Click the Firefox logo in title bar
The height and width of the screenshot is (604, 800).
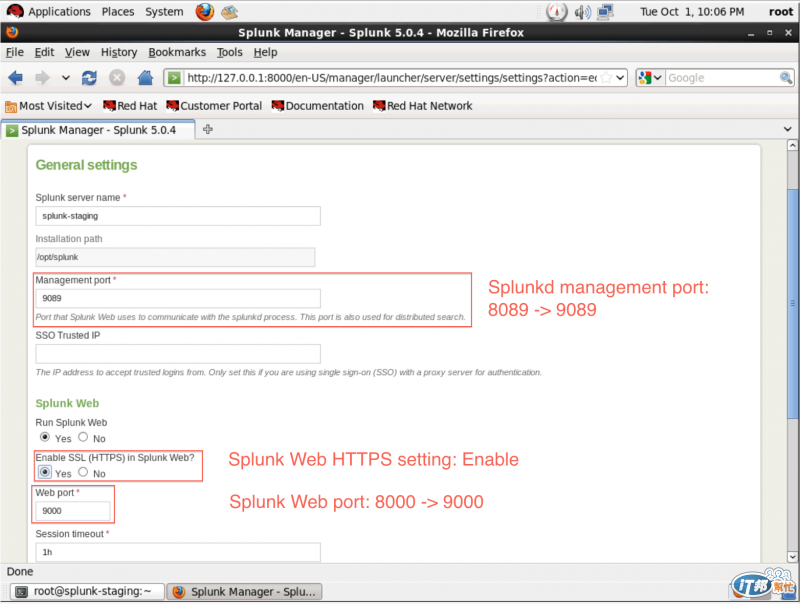click(12, 33)
